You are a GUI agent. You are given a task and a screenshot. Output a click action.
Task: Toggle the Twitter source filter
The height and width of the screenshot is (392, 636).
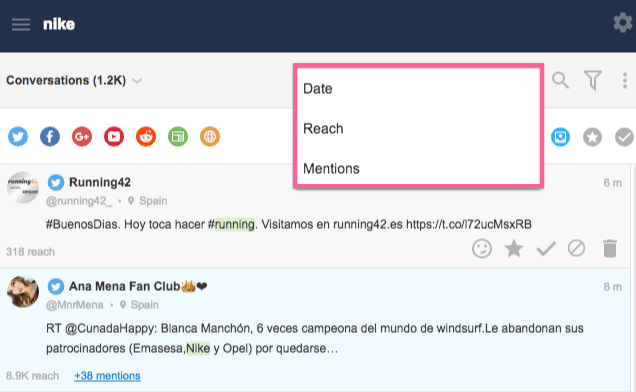click(x=18, y=136)
